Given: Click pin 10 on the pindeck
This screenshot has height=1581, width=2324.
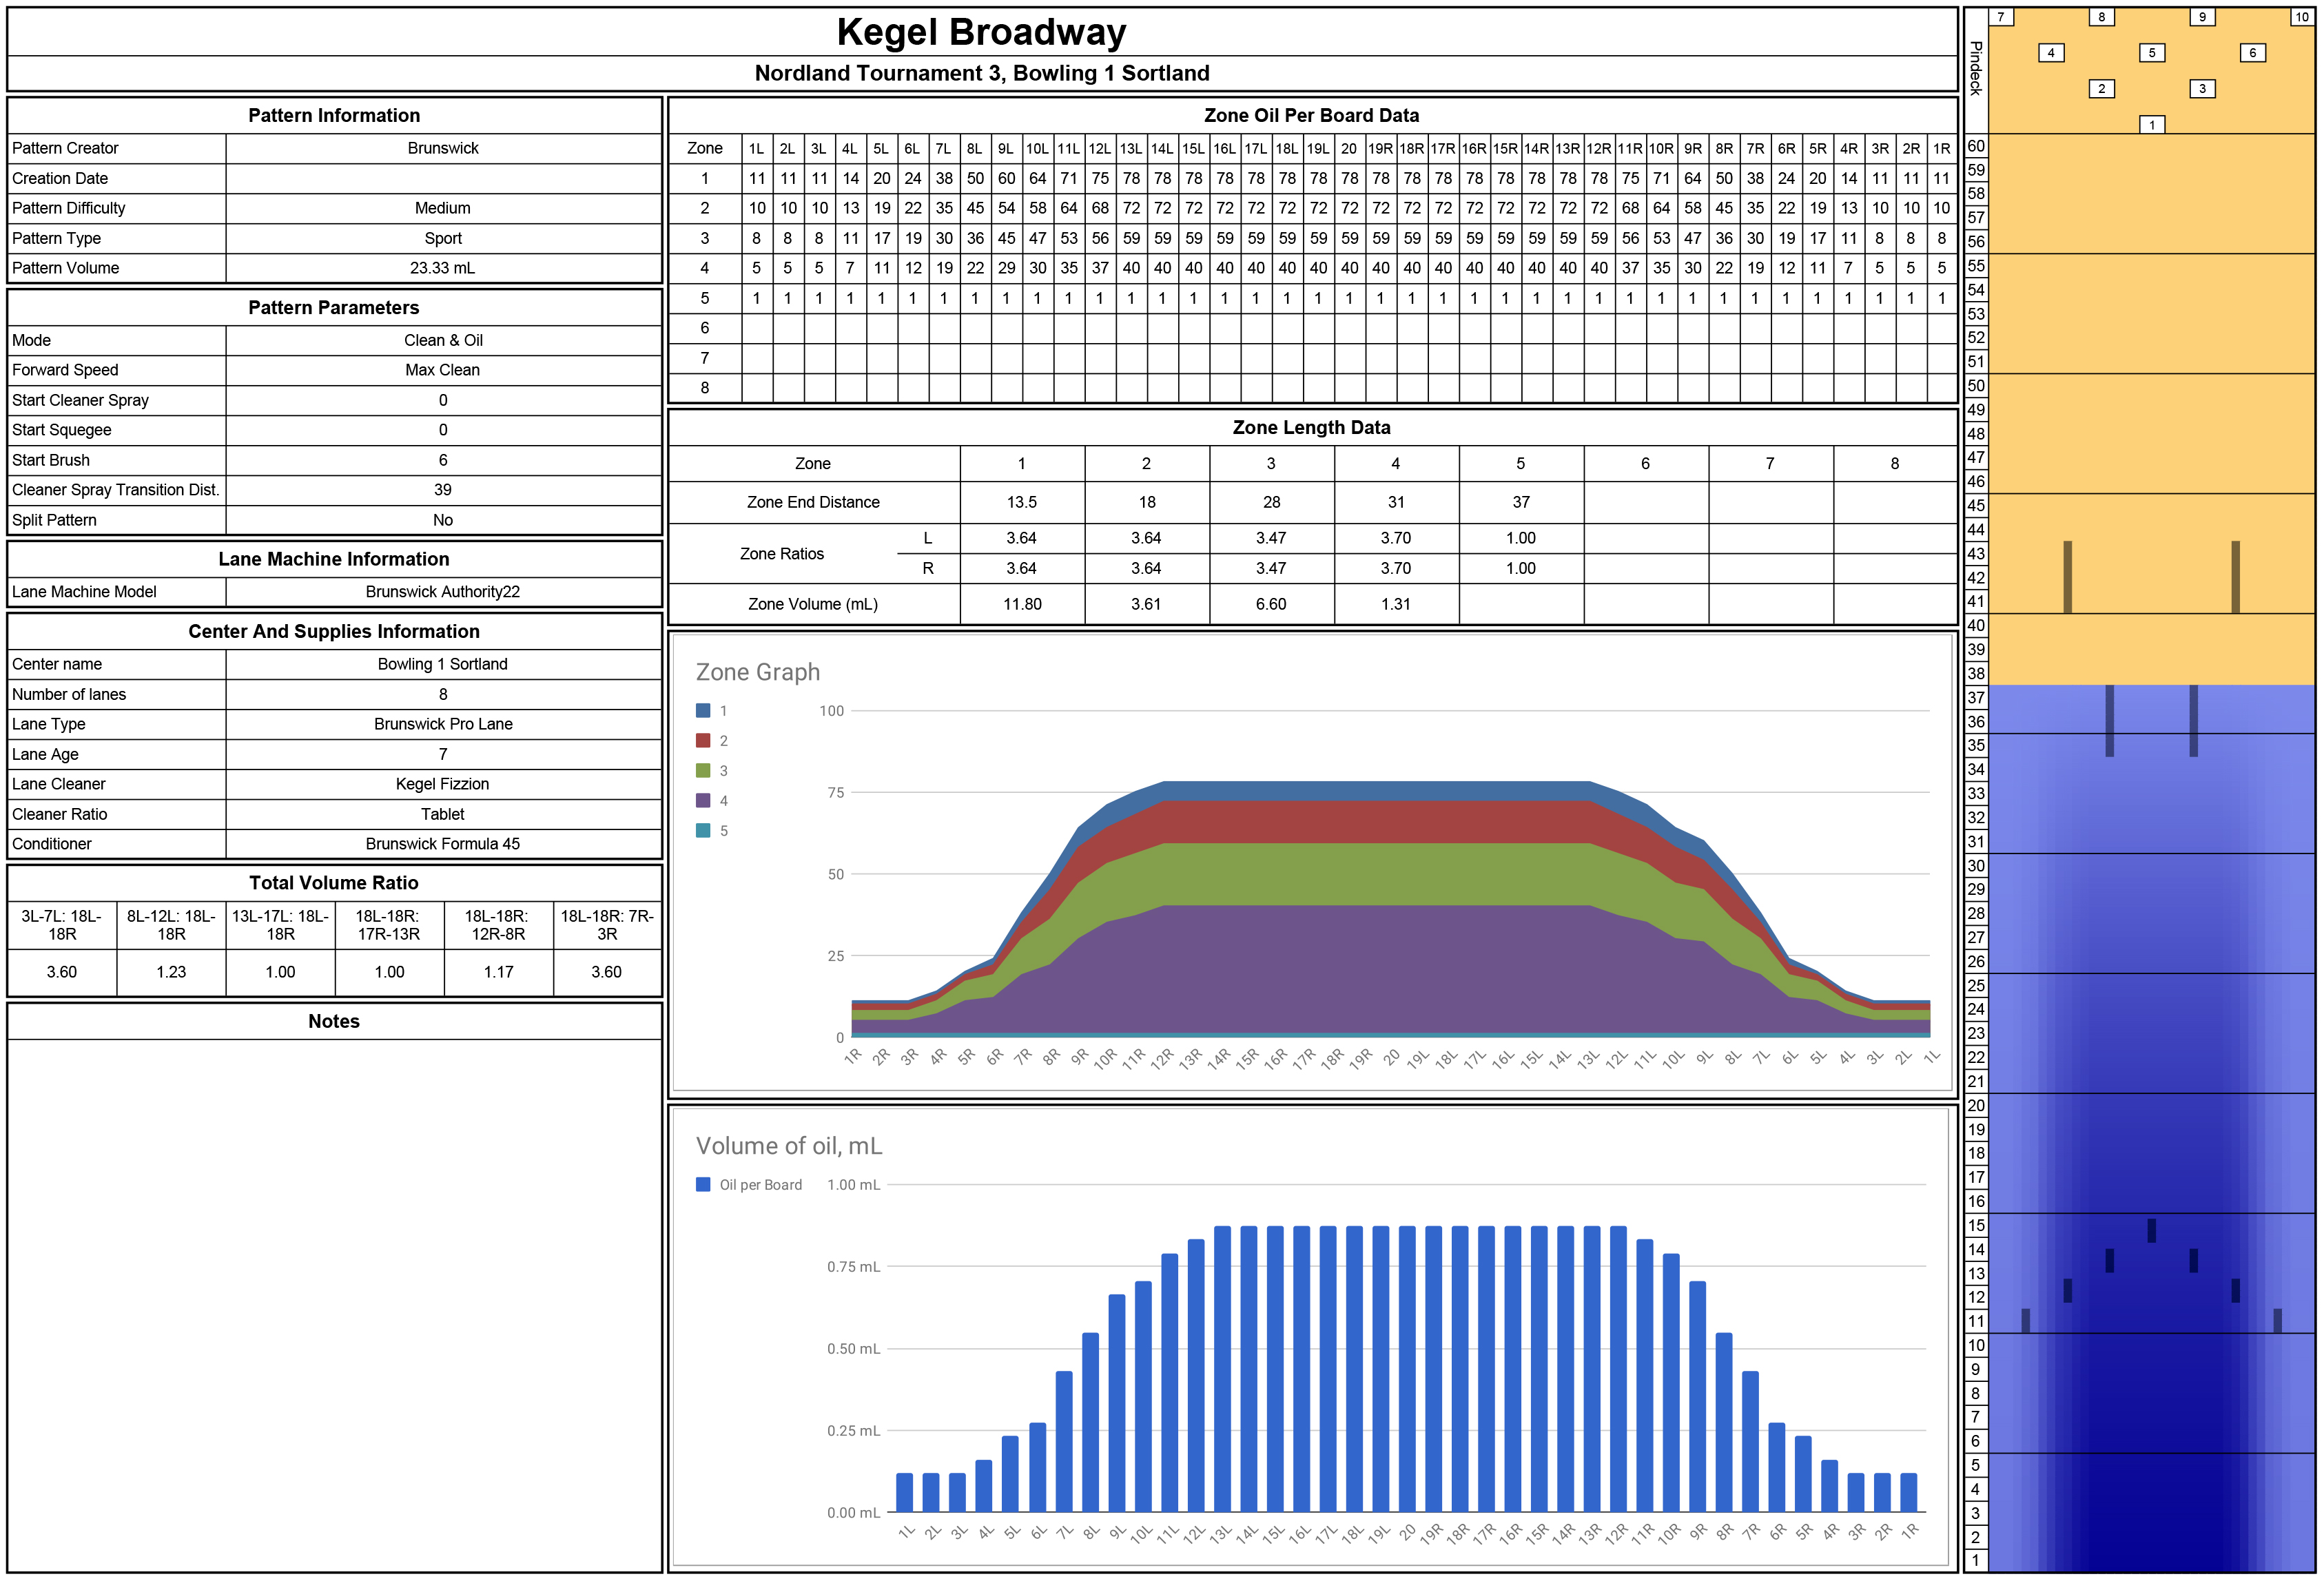Looking at the screenshot, I should [x=2302, y=17].
